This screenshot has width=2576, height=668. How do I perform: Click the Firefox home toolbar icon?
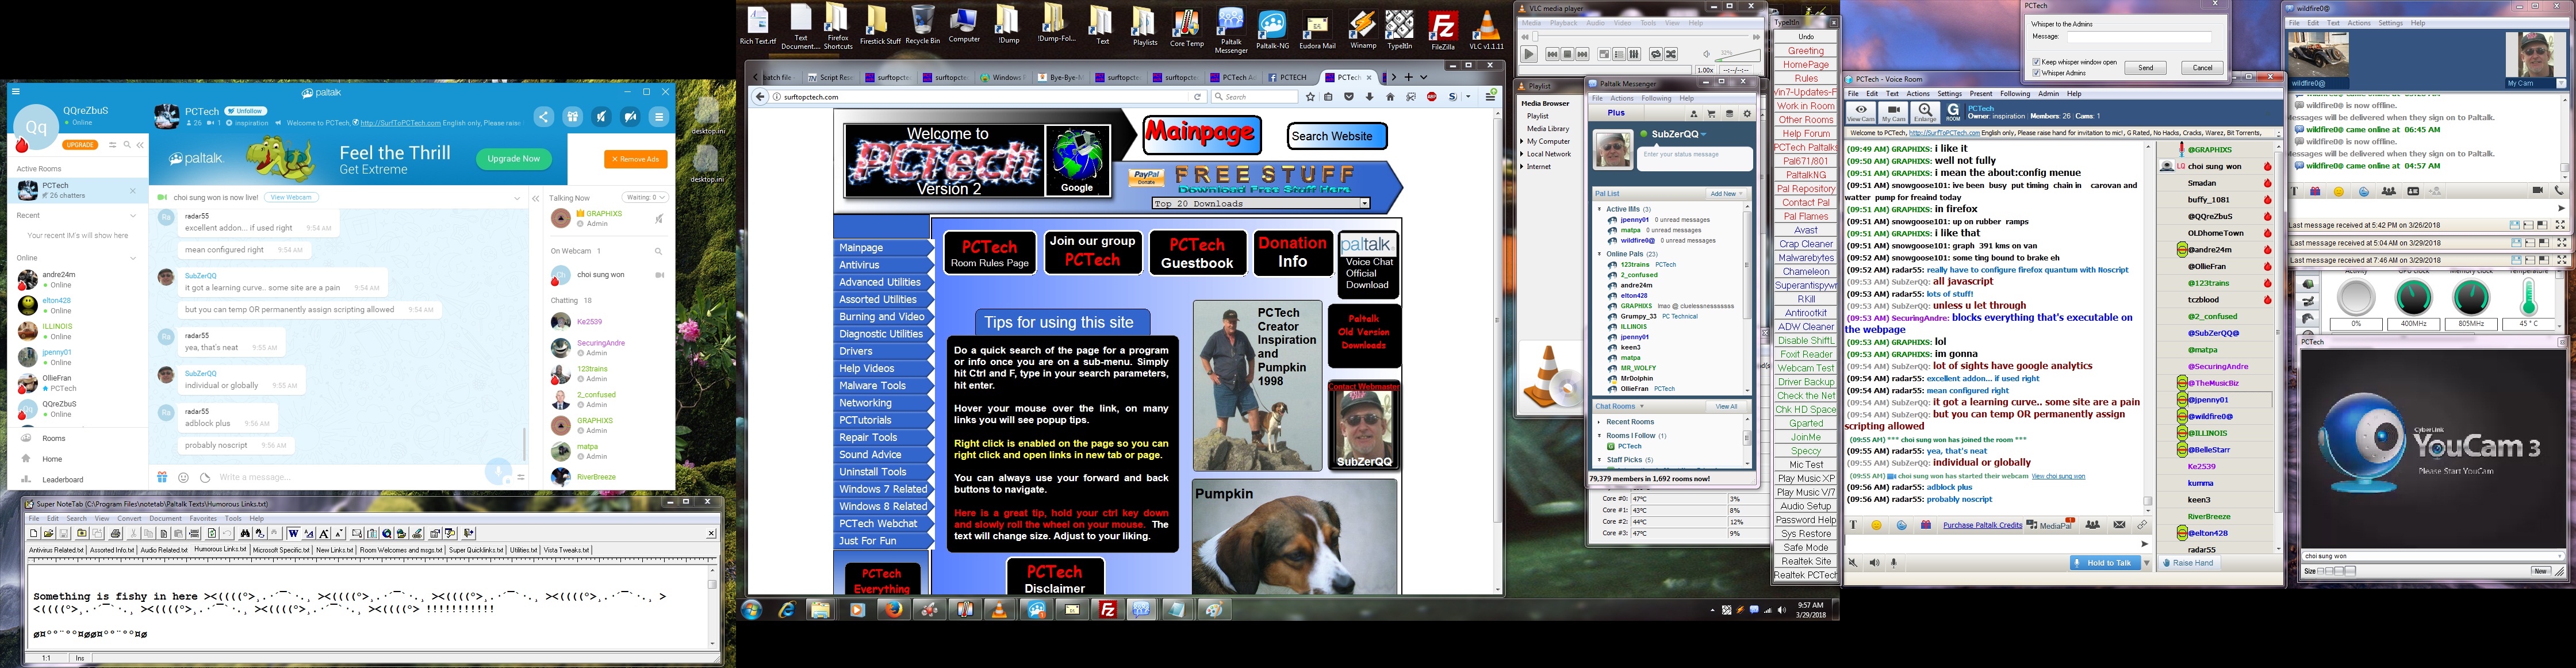[x=1390, y=97]
